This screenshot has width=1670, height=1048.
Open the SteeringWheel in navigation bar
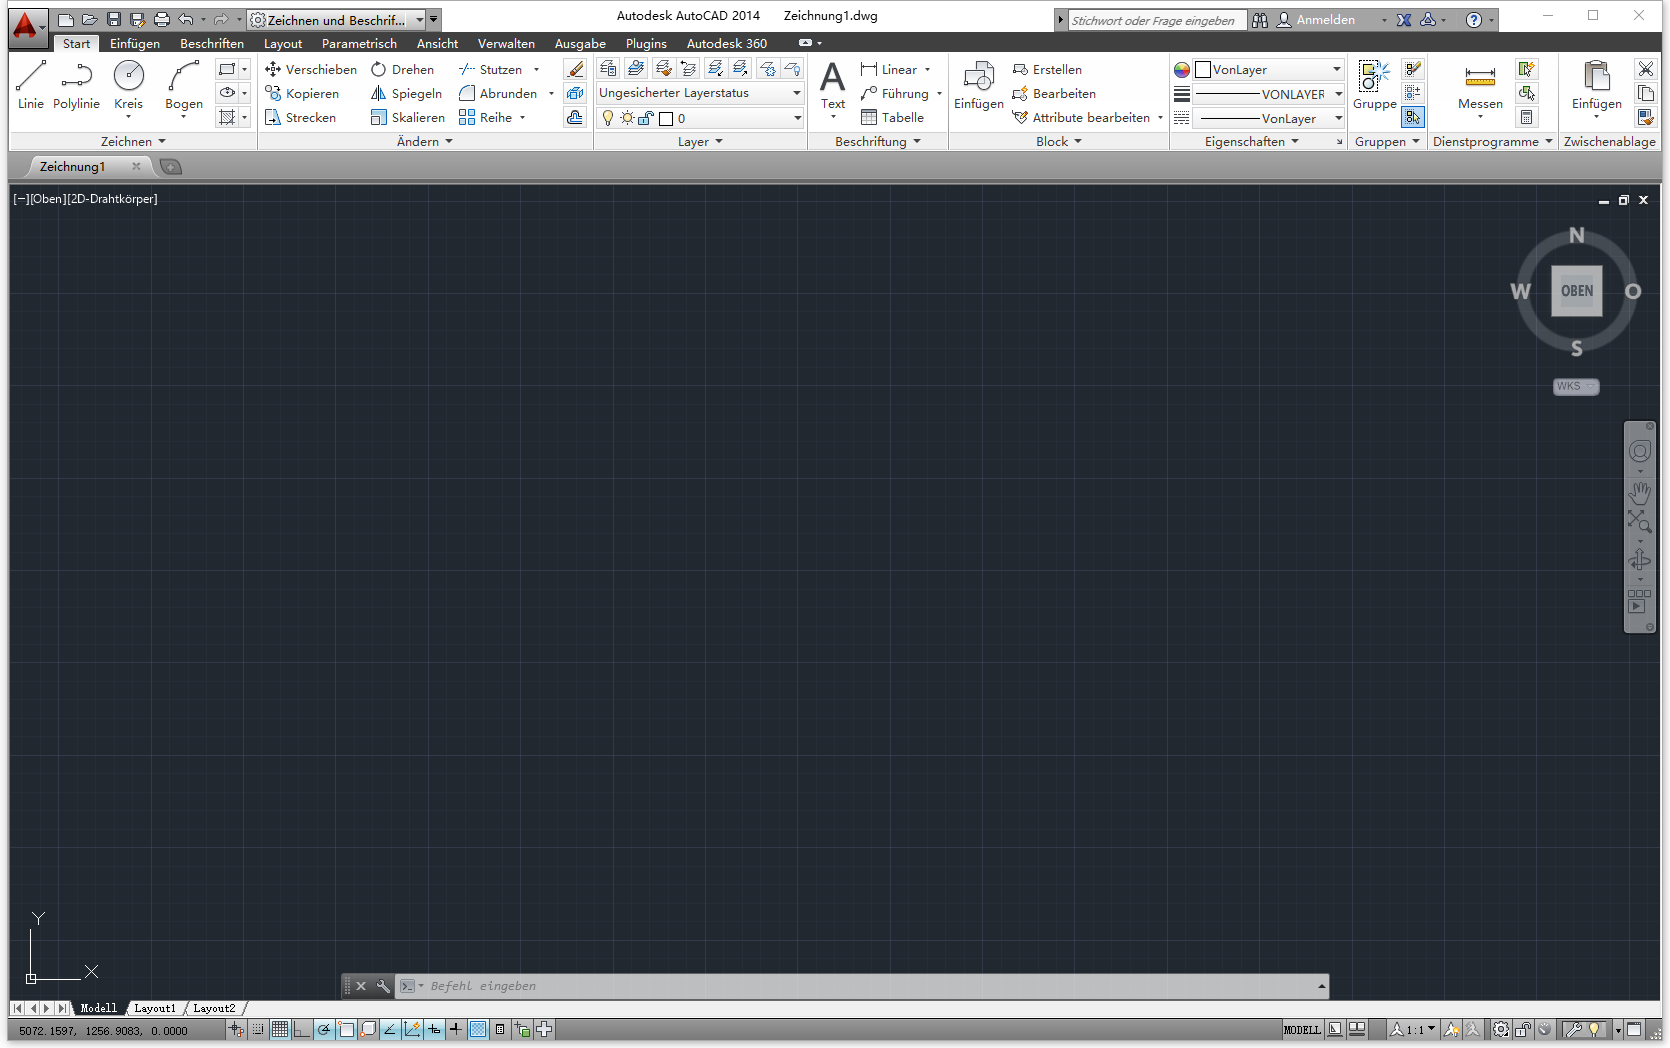(1639, 451)
